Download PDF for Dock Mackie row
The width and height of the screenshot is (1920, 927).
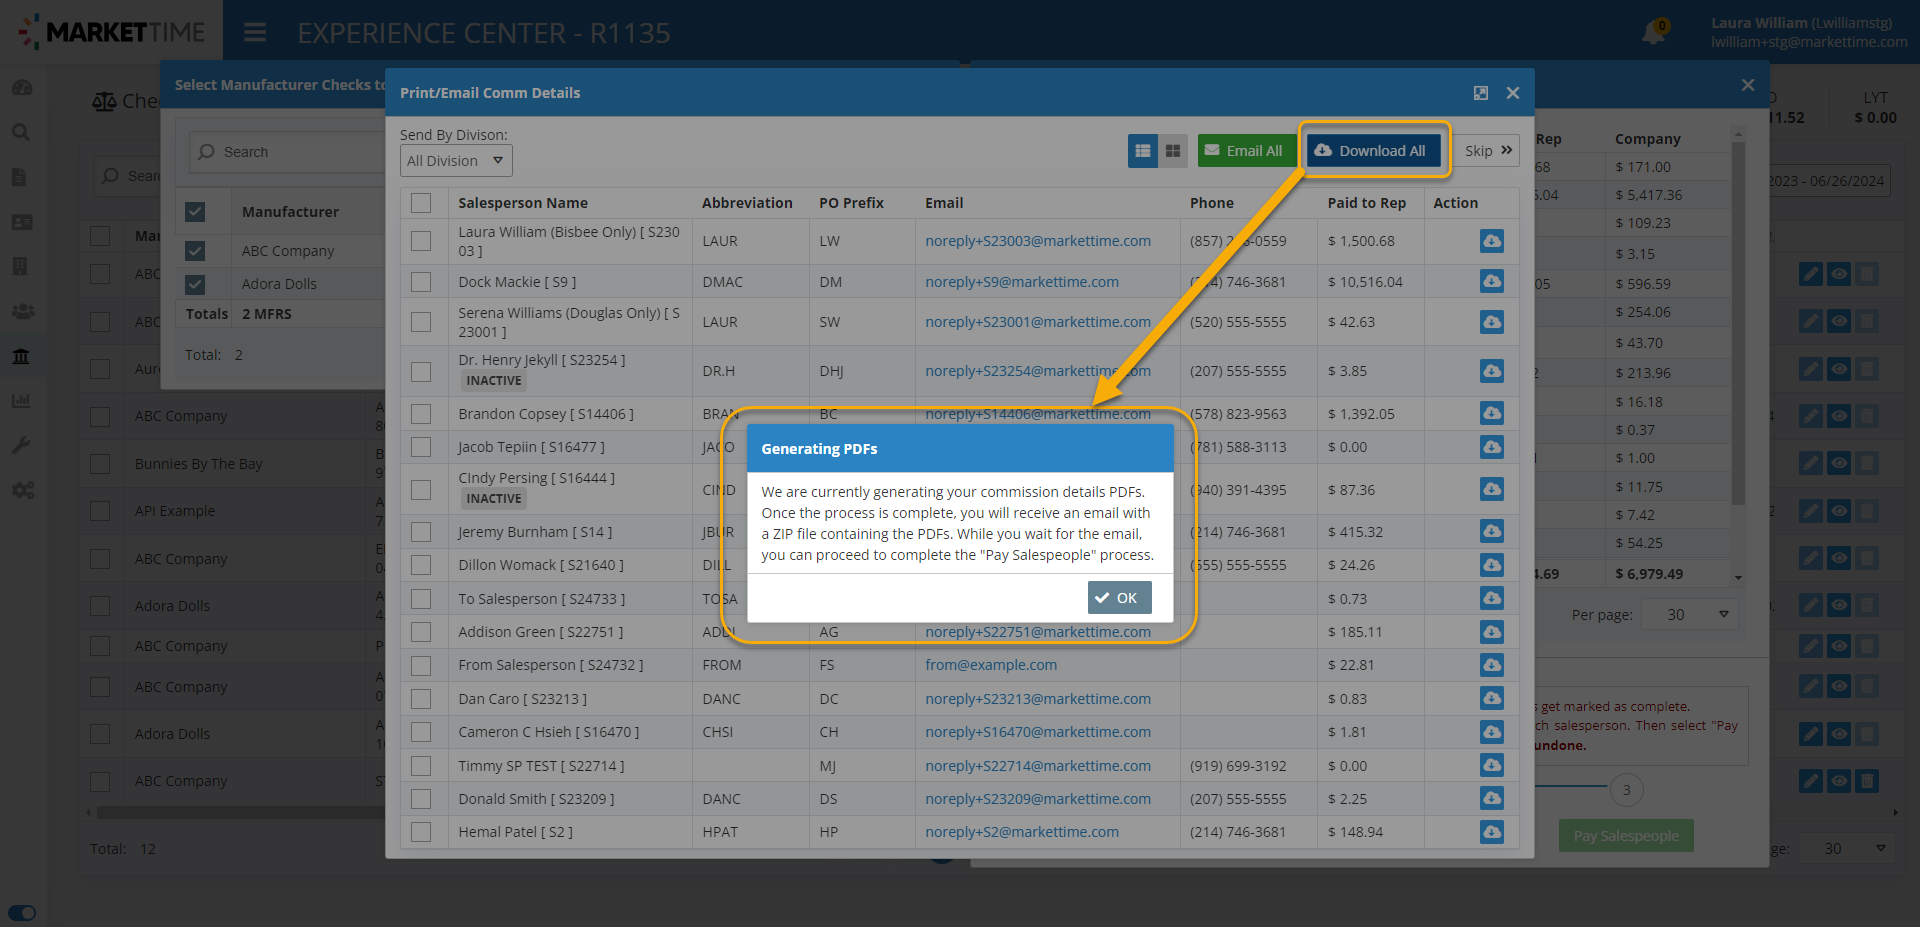(x=1491, y=282)
